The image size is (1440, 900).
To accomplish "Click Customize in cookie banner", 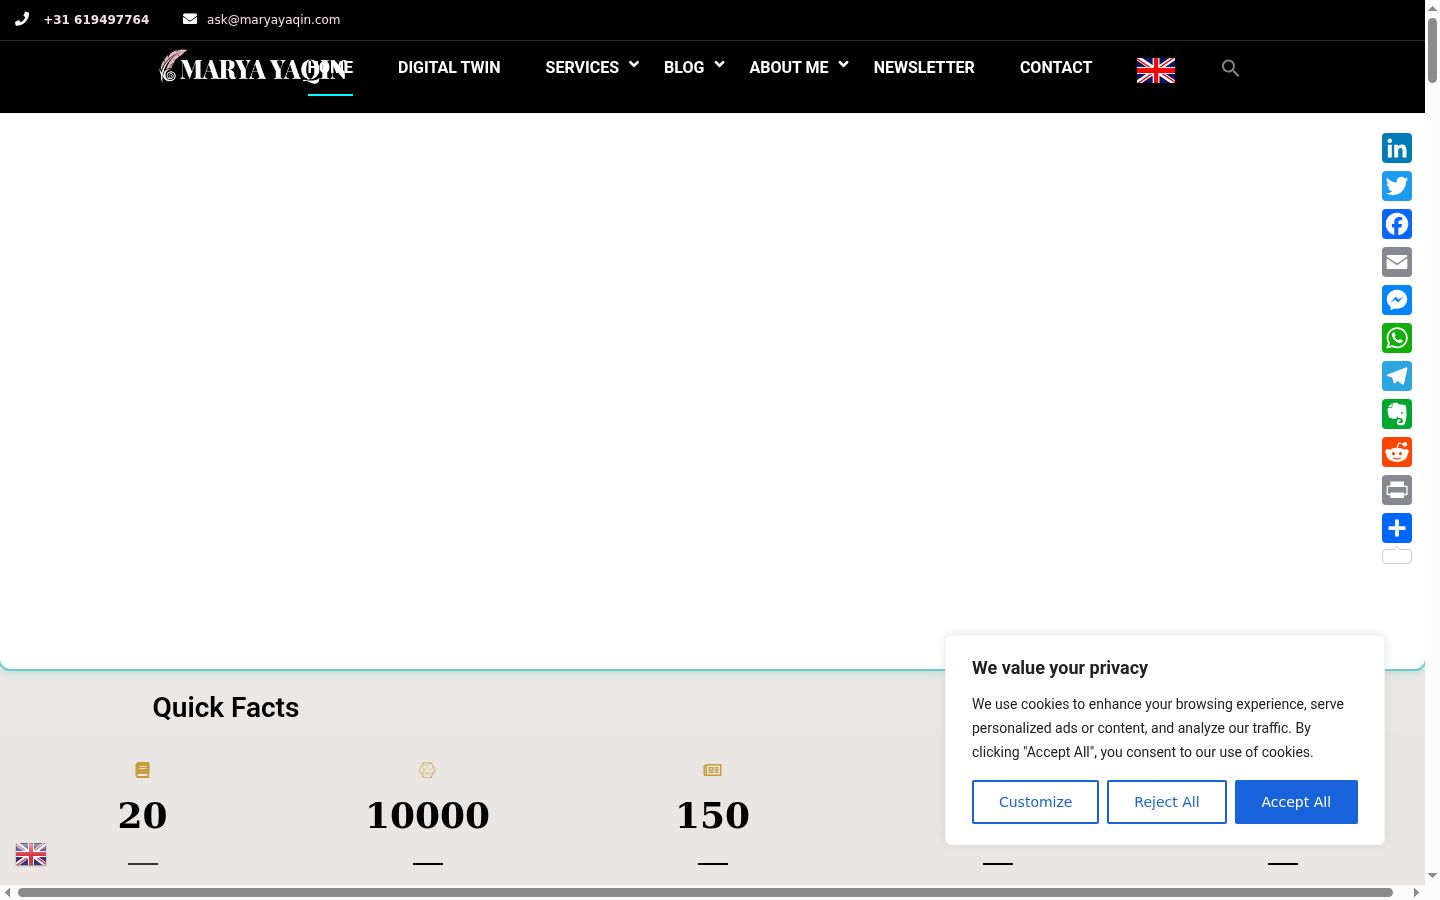I will point(1035,802).
